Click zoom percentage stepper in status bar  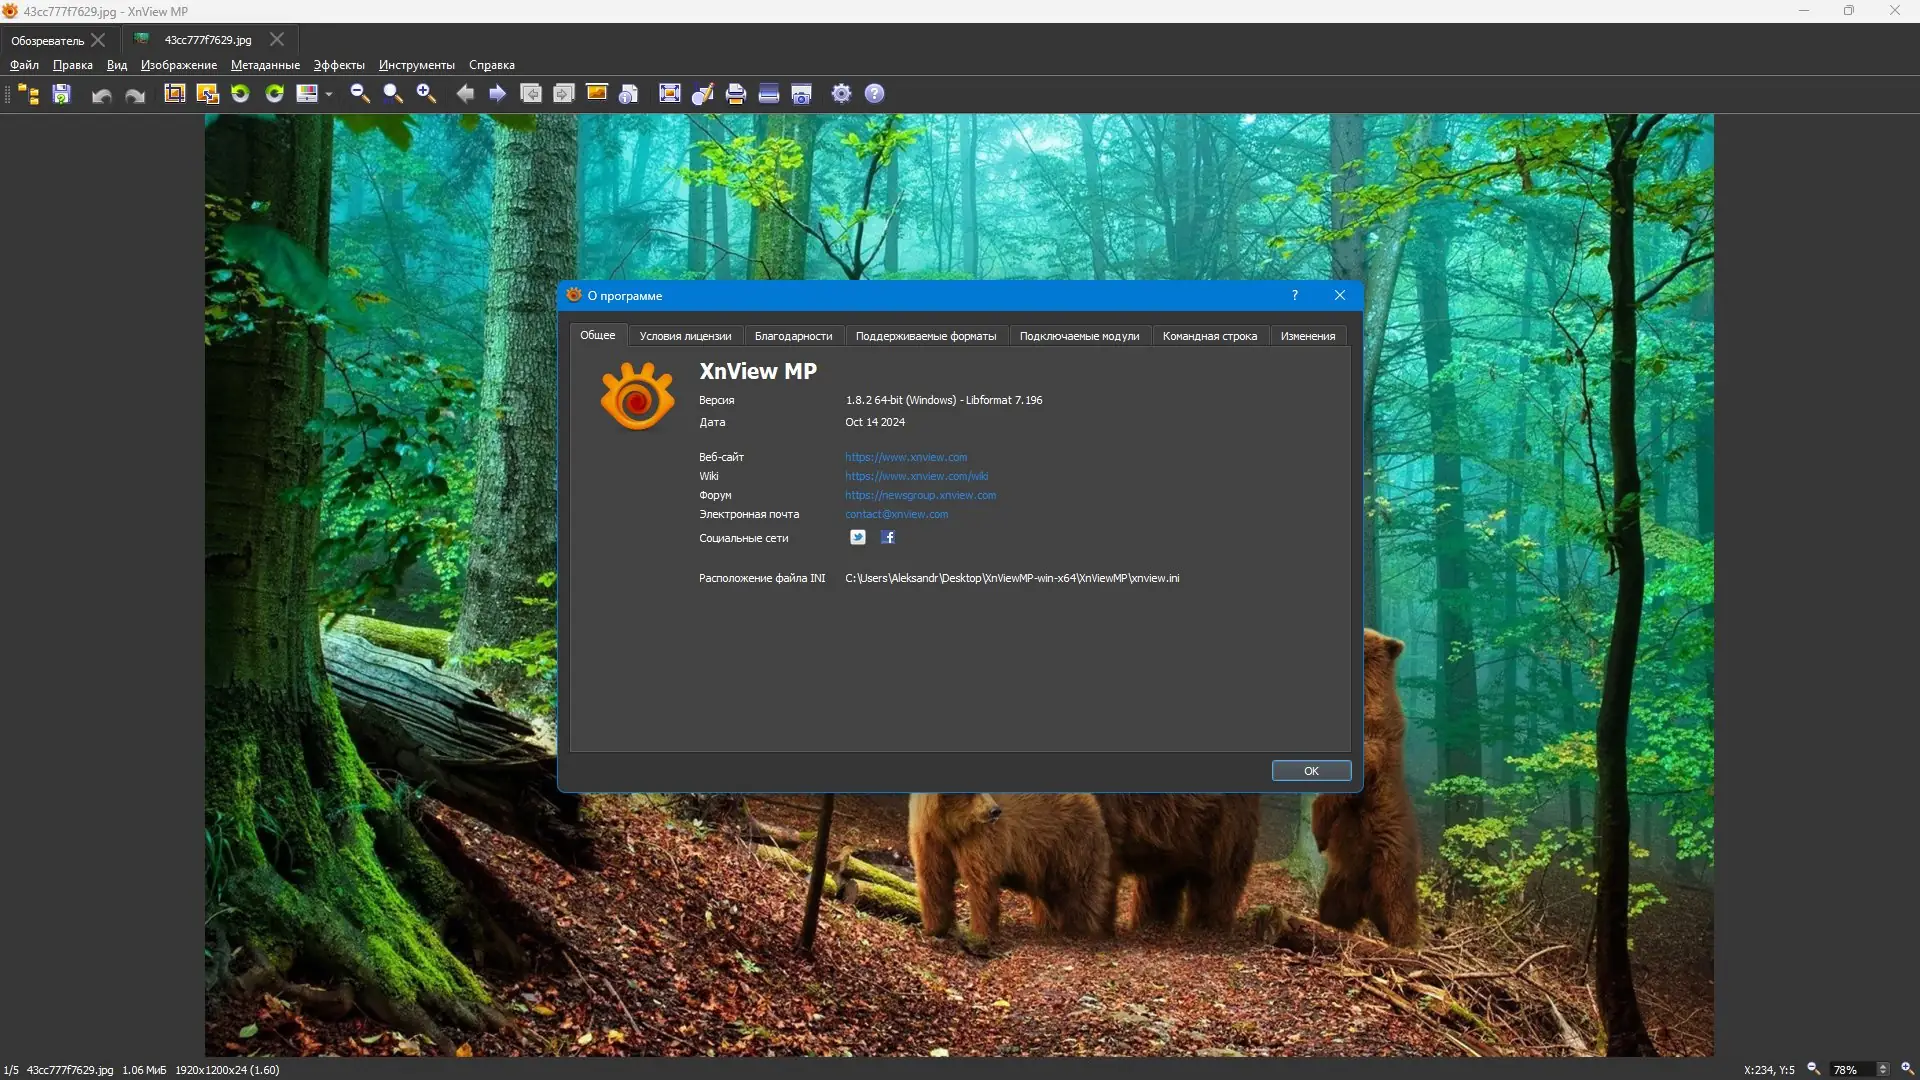(1883, 1070)
